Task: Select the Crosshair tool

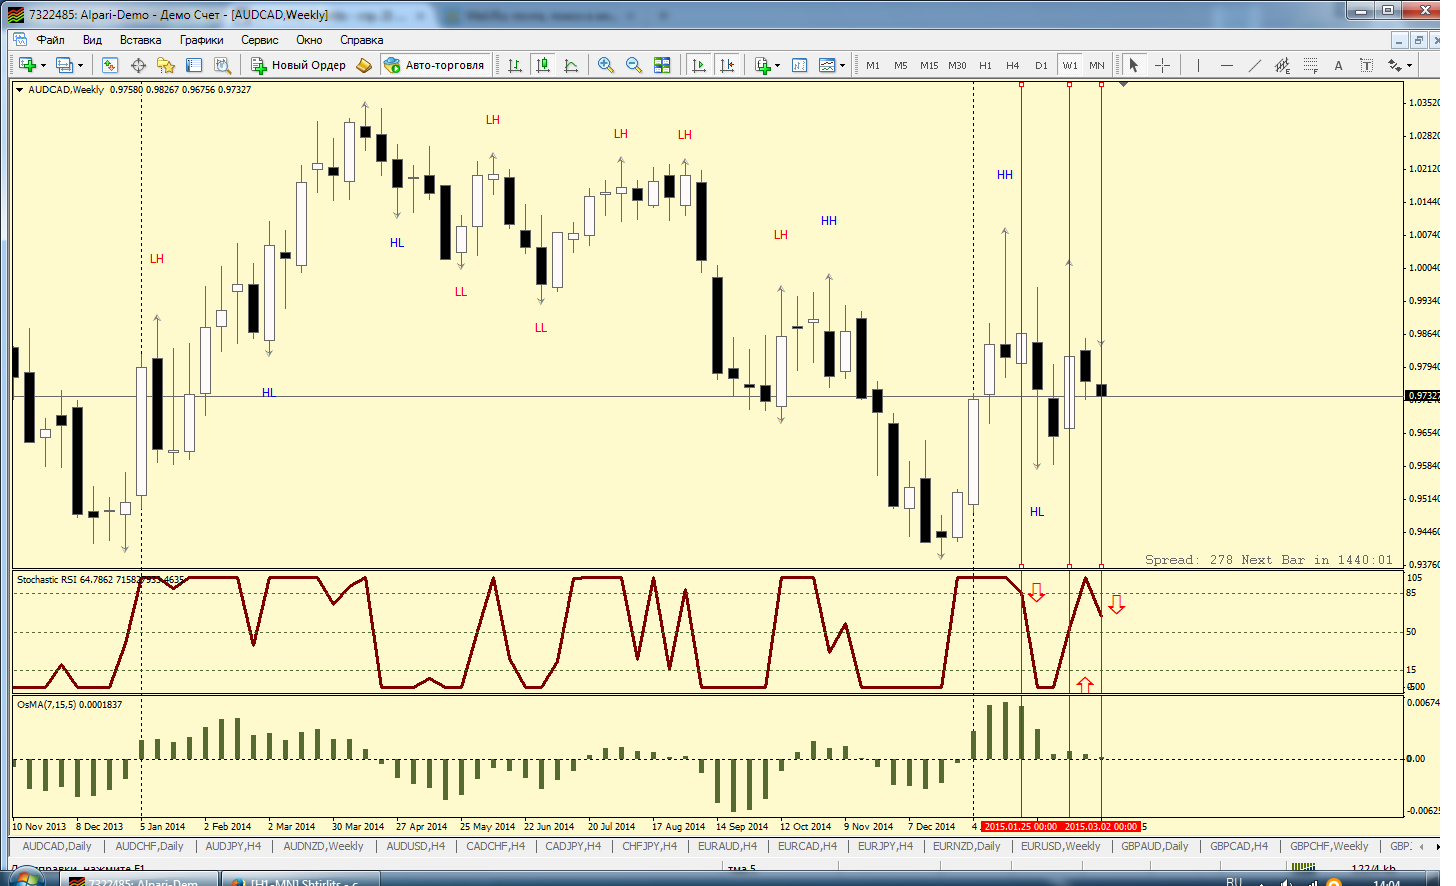Action: tap(1162, 65)
